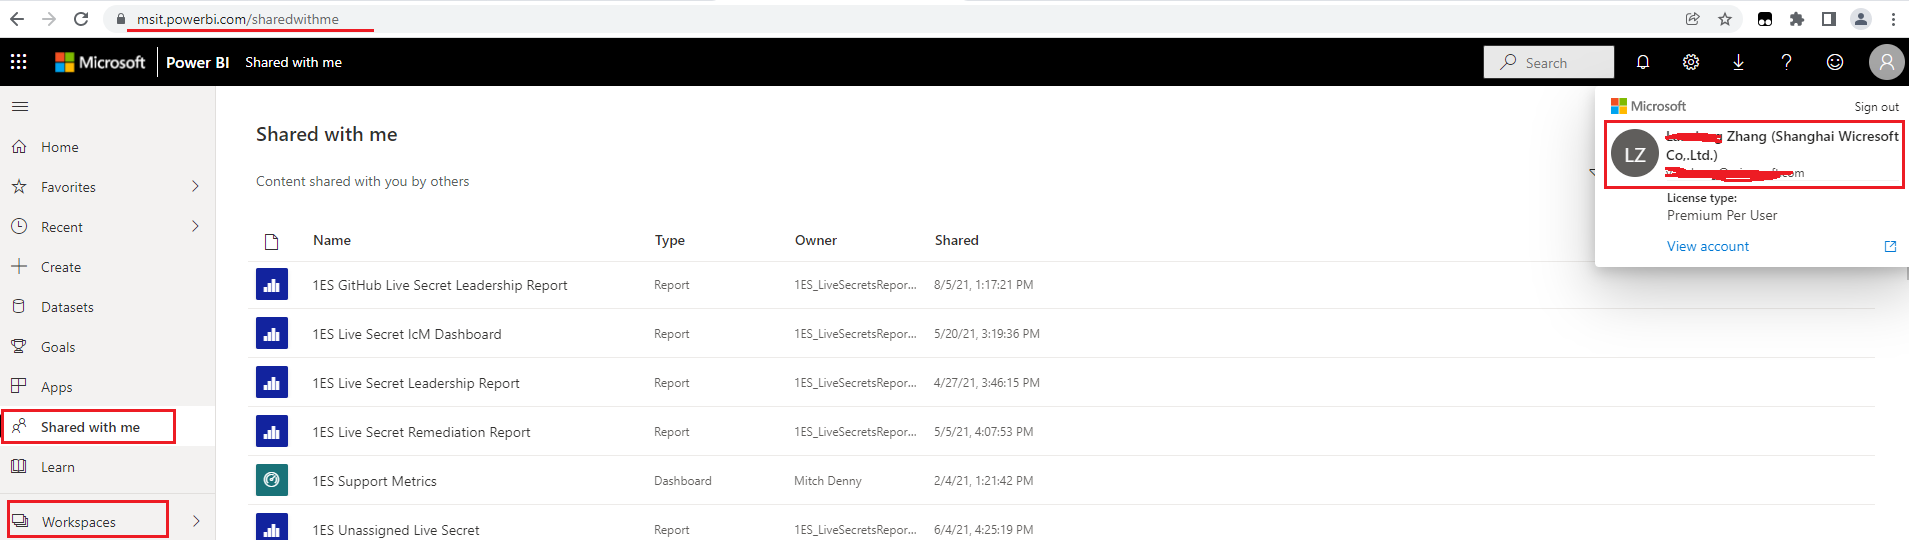The image size is (1909, 540).
Task: Click the feedback smiley icon
Action: [1835, 62]
